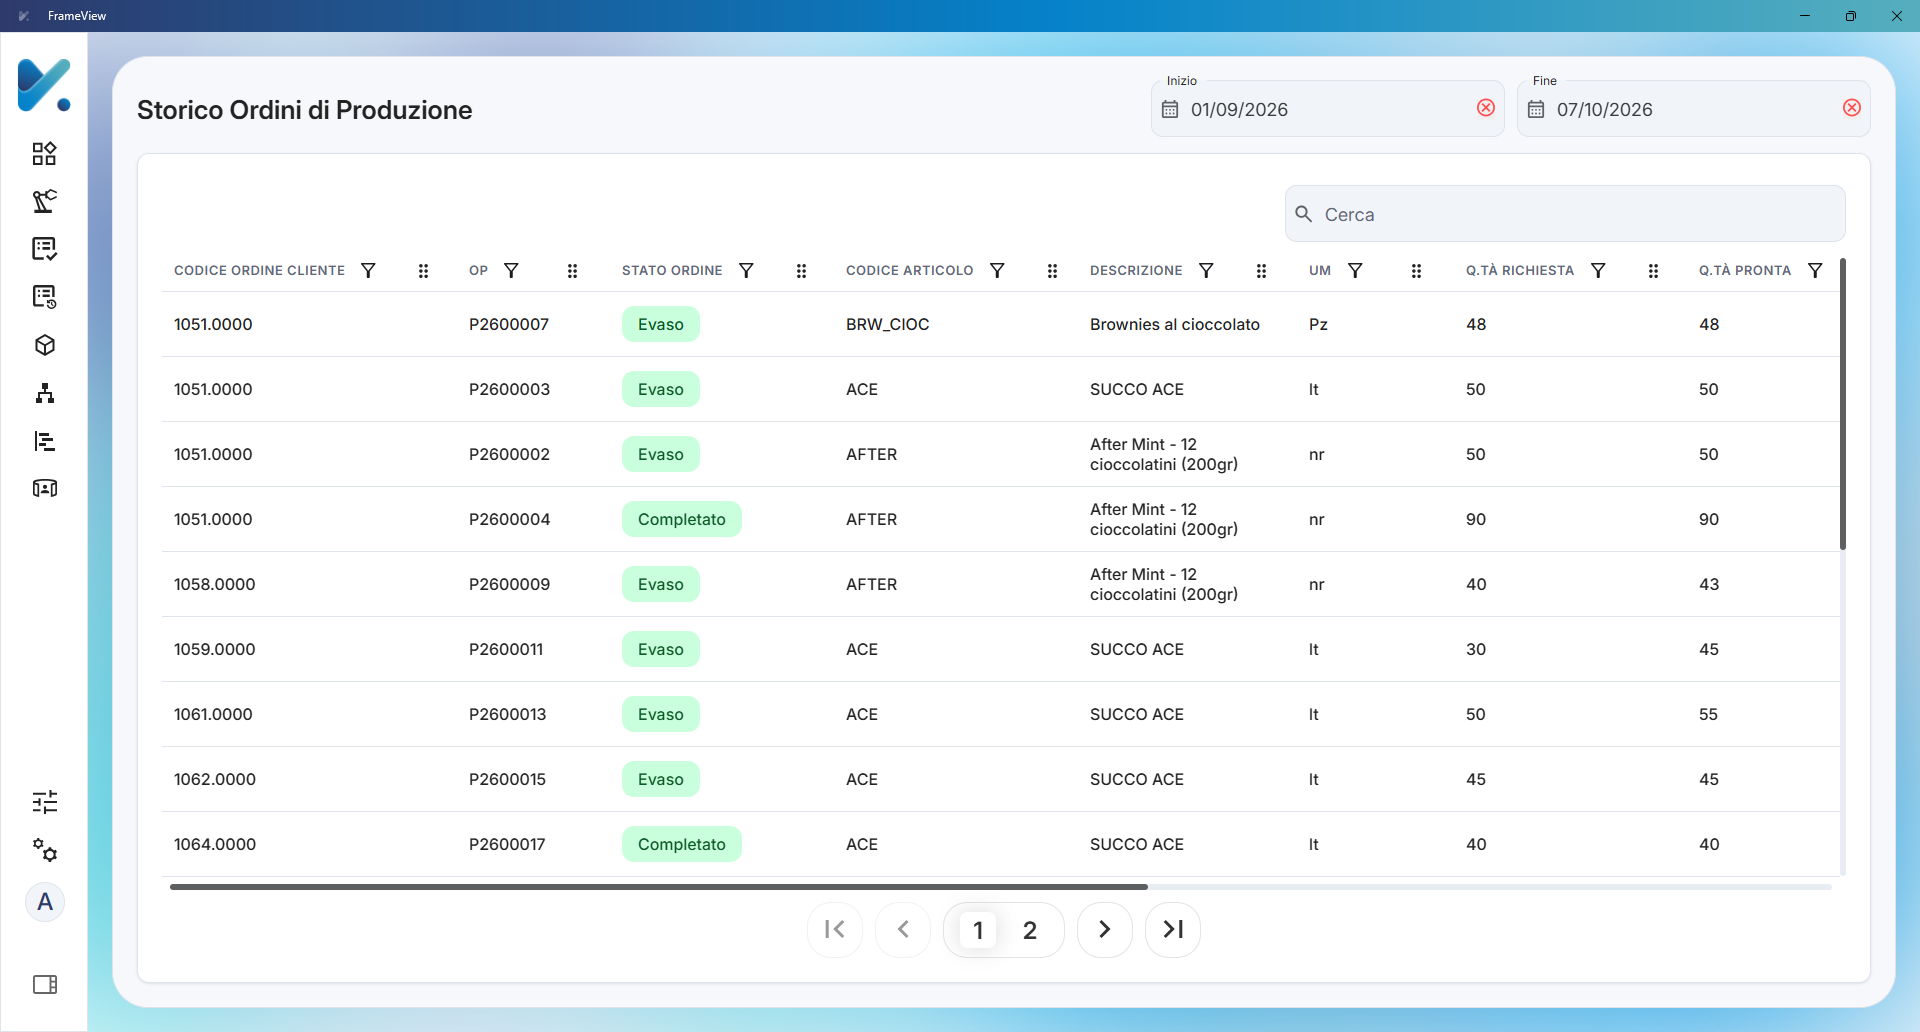Select order P2600007 cell

(x=509, y=324)
